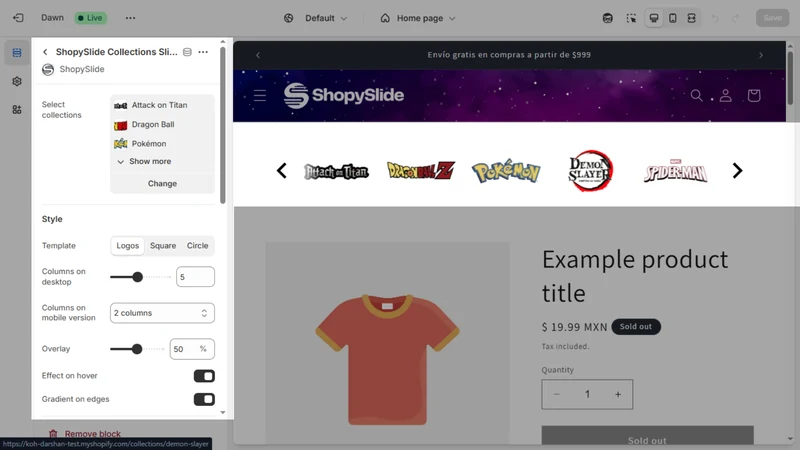Open the Columns on mobile version dropdown
Screen dimensions: 800x450
coord(162,313)
